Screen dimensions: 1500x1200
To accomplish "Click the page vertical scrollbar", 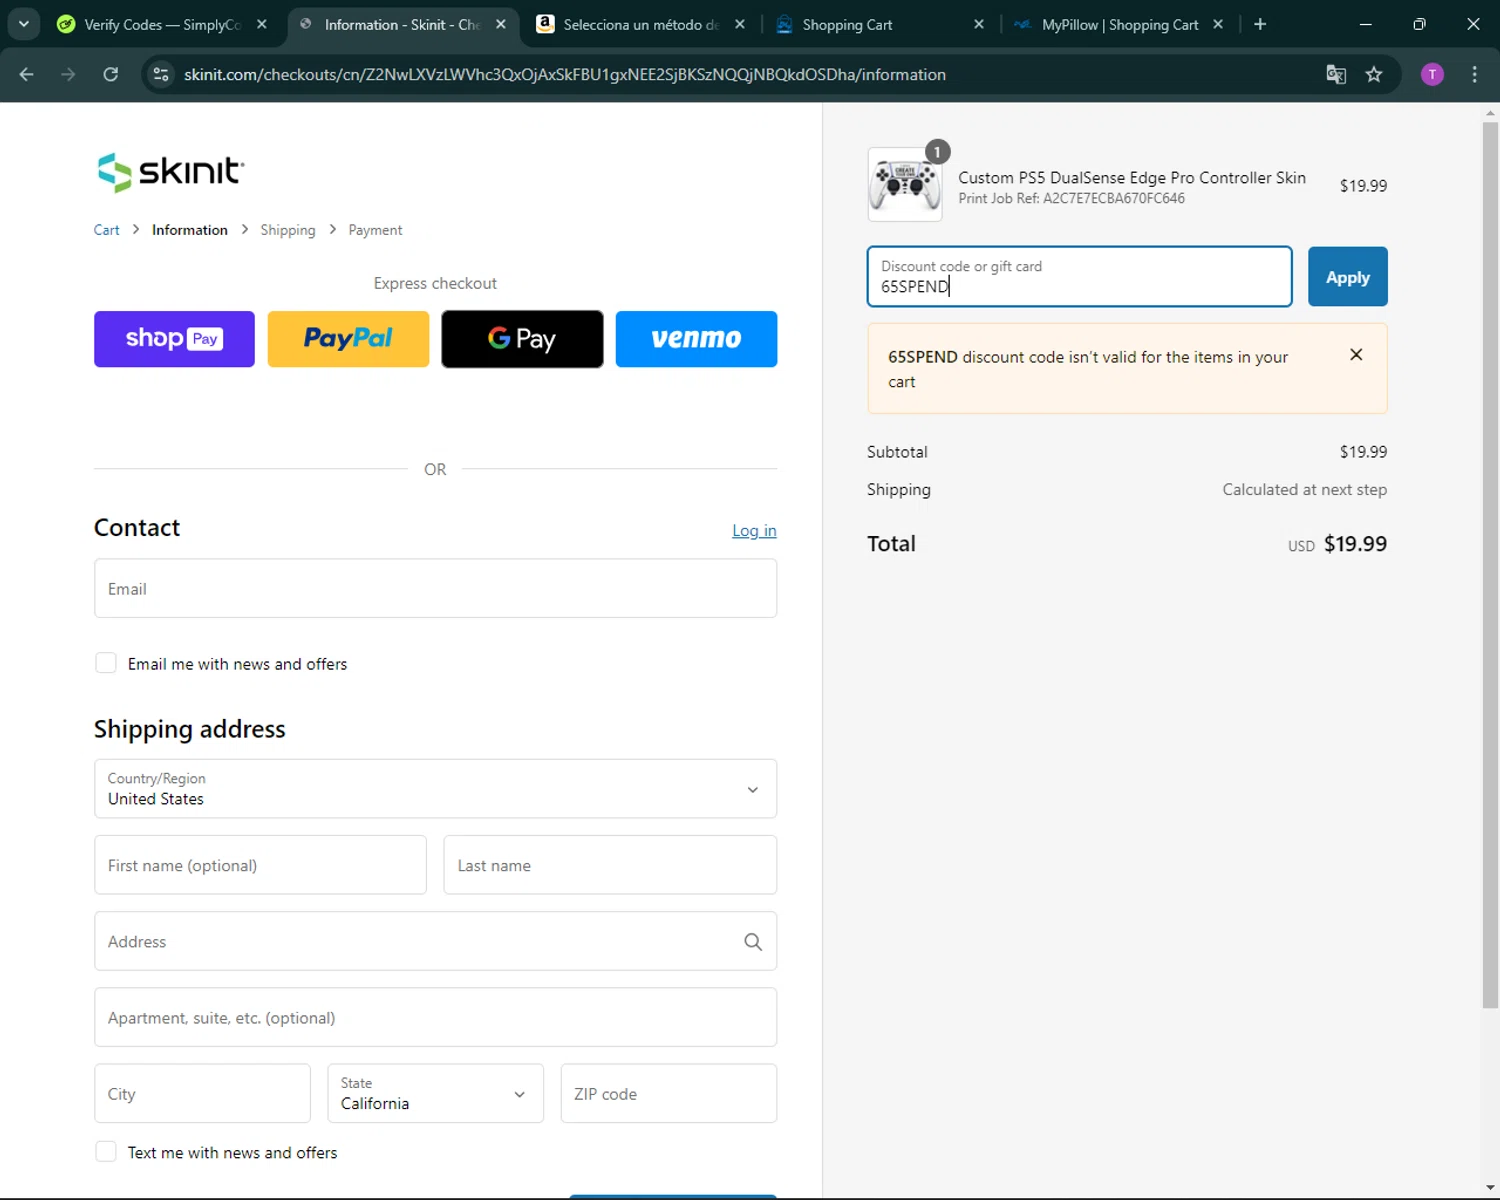I will point(1490,565).
